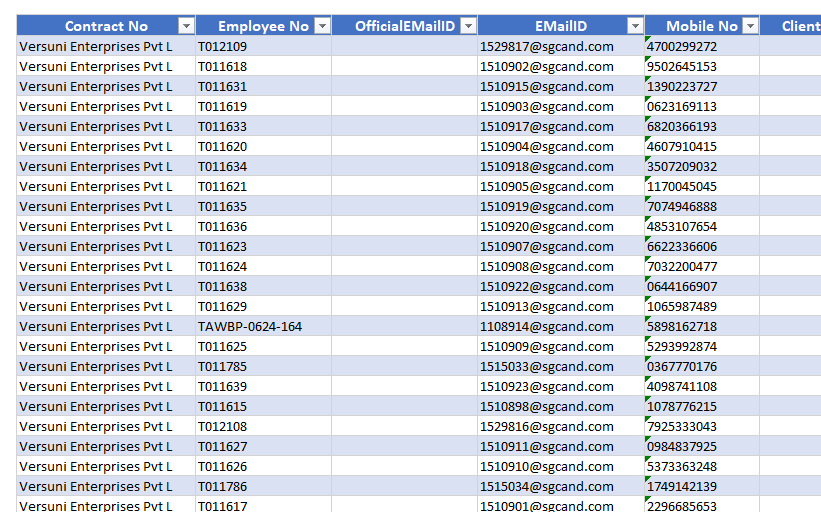Select cell with employee number T011633
Screen dimensions: 821x512
click(x=263, y=126)
